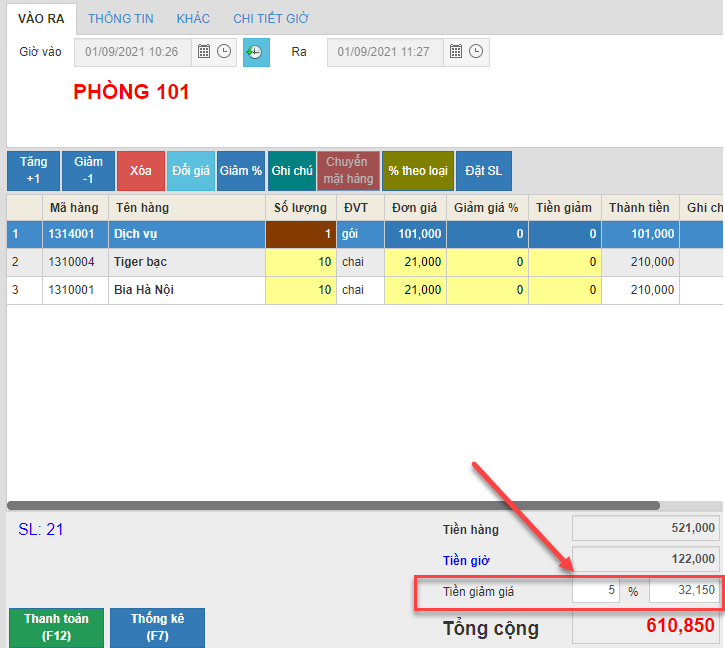Click clock icon beside Ra date

[x=476, y=52]
